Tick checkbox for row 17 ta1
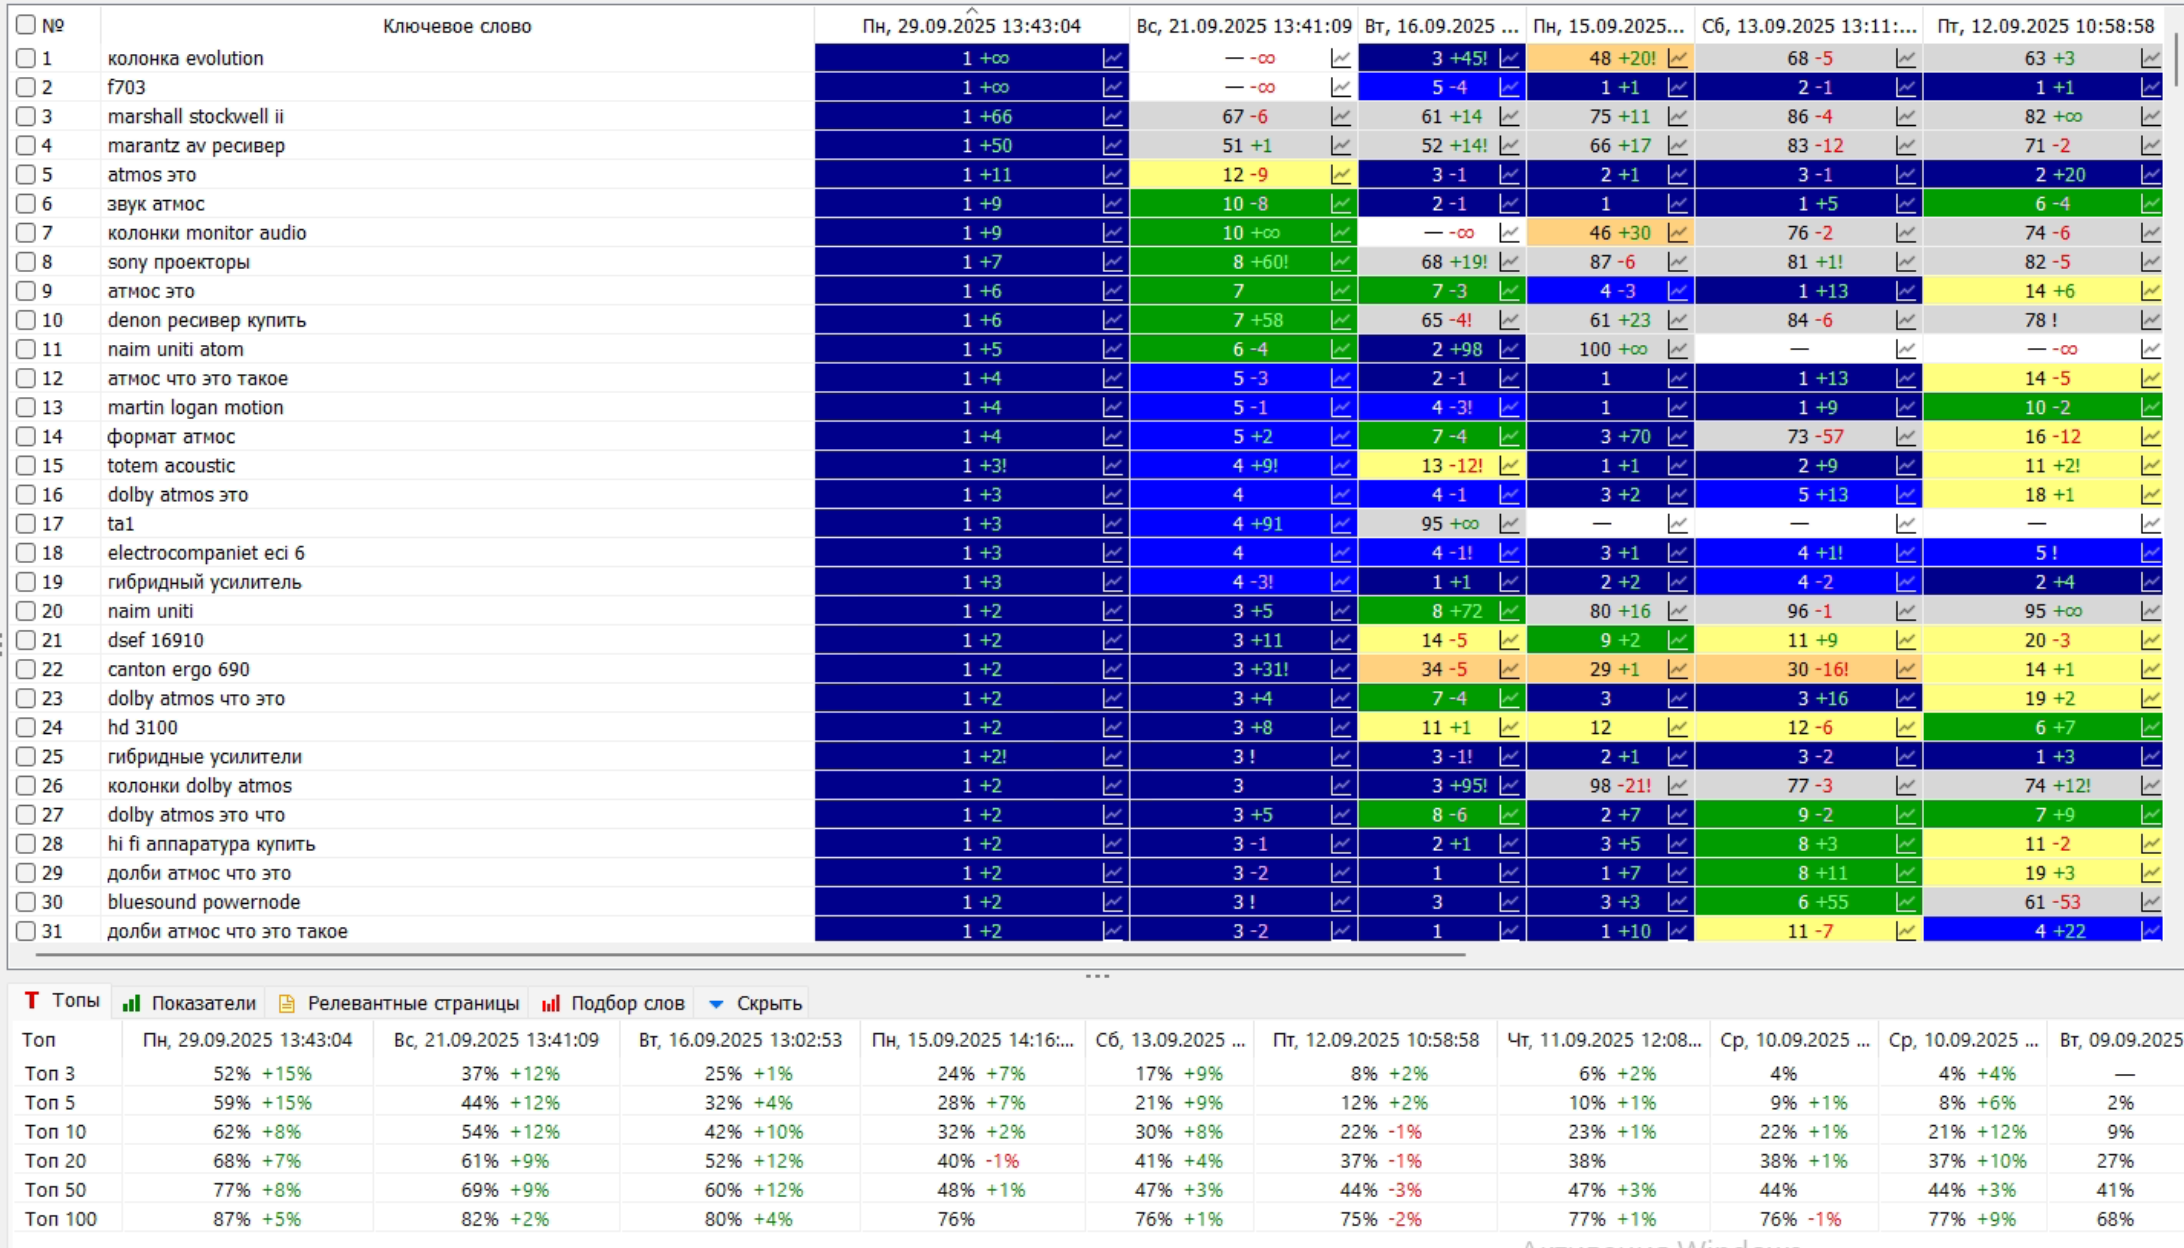2184x1248 pixels. coord(26,524)
